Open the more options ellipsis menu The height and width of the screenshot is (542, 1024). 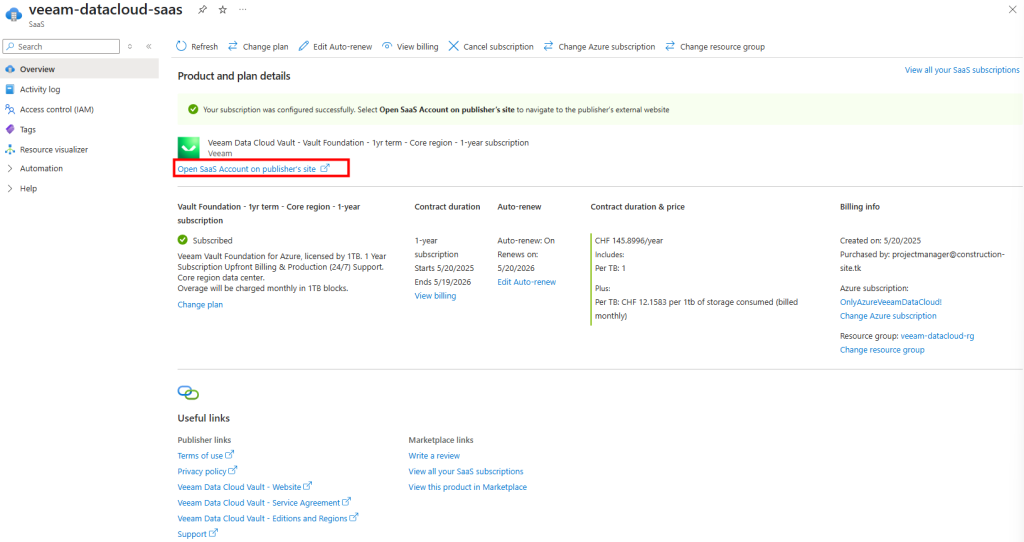pyautogui.click(x=243, y=10)
